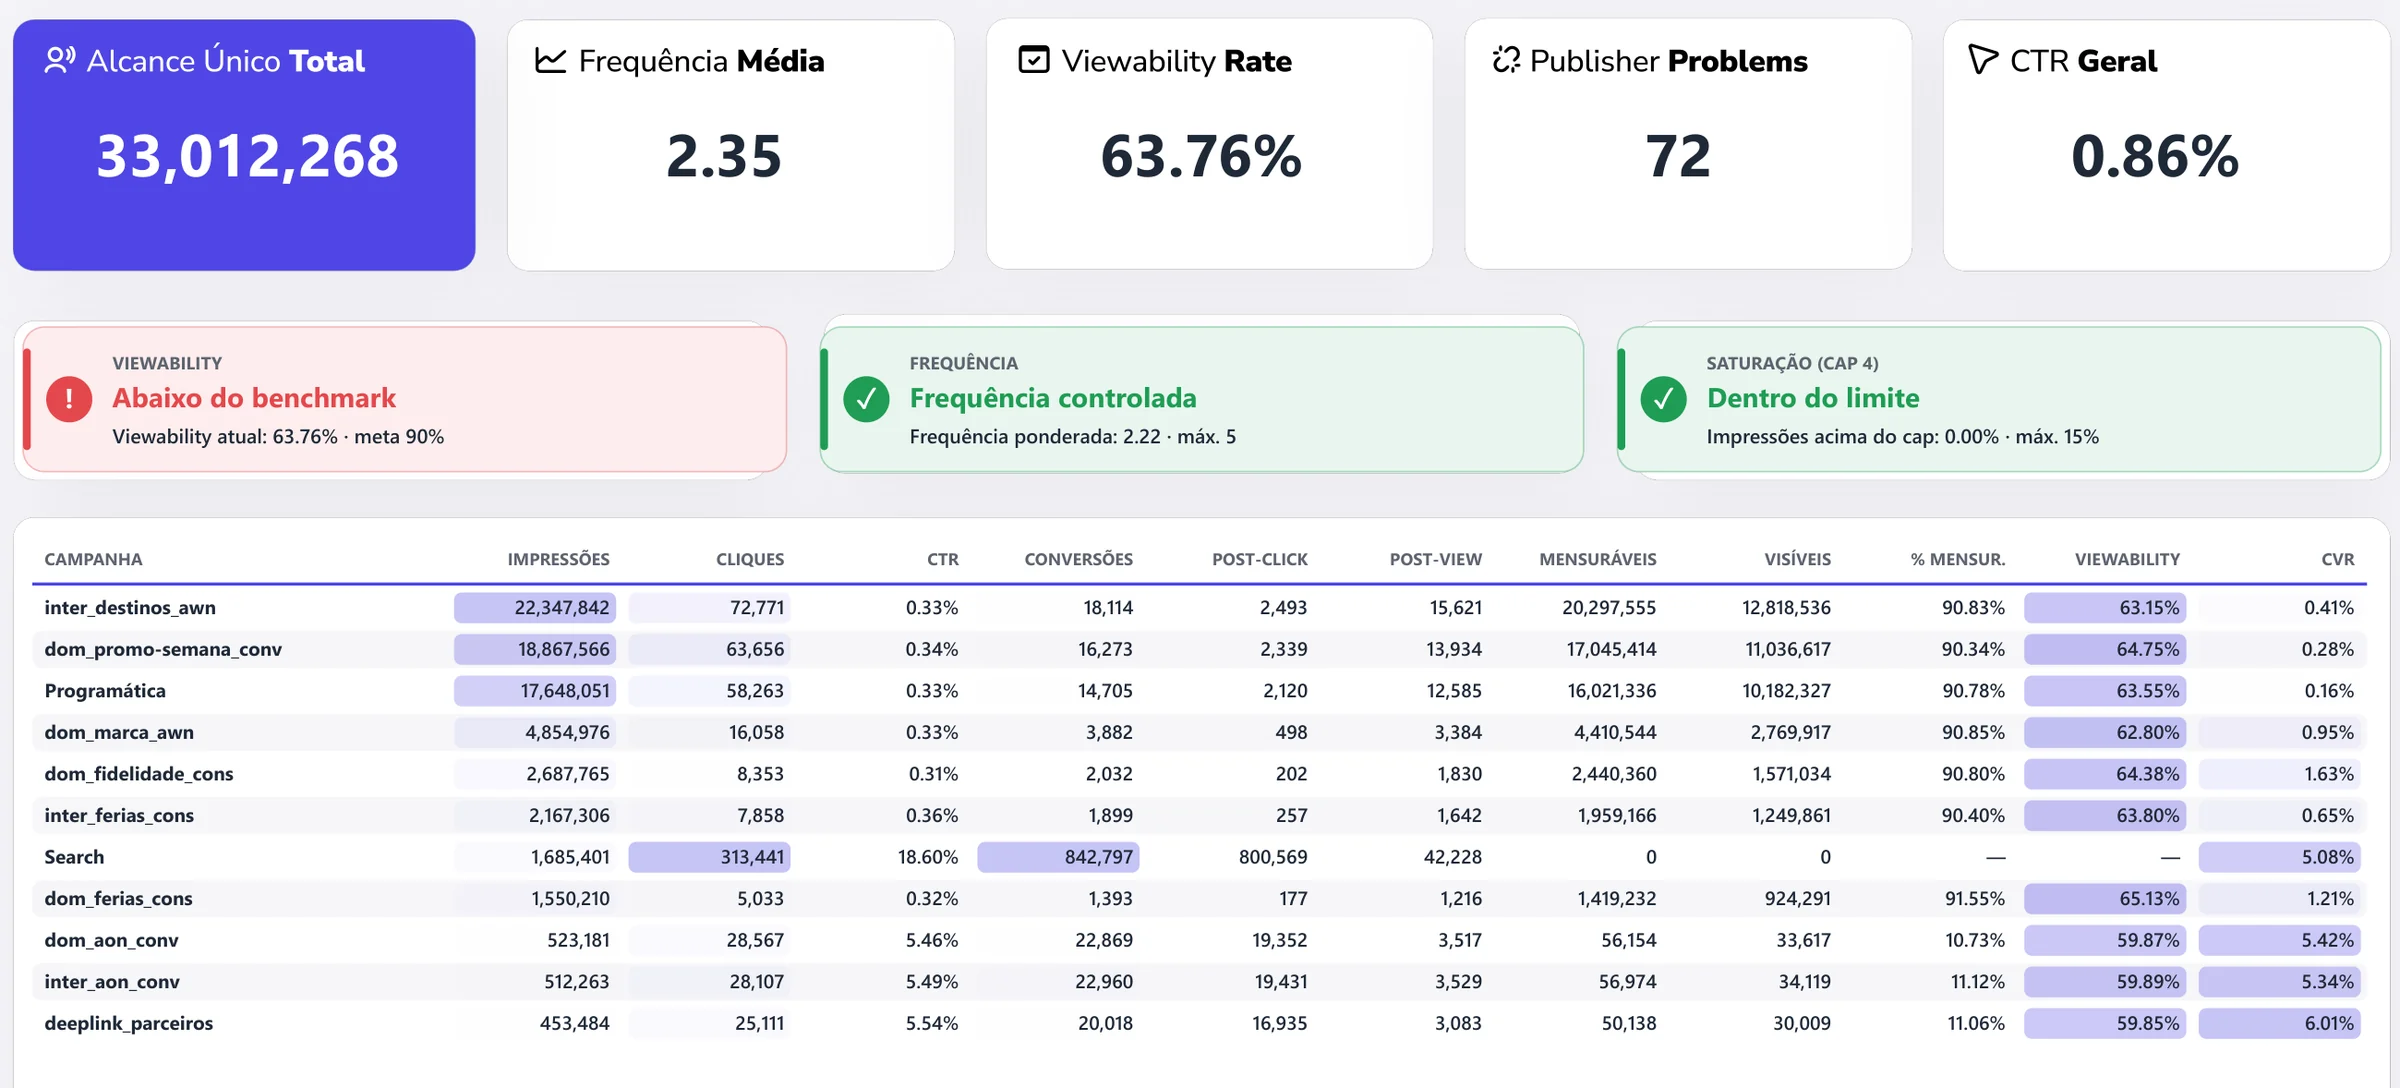Click the 22,347,842 impressions cell
Image resolution: width=2400 pixels, height=1088 pixels.
point(535,607)
